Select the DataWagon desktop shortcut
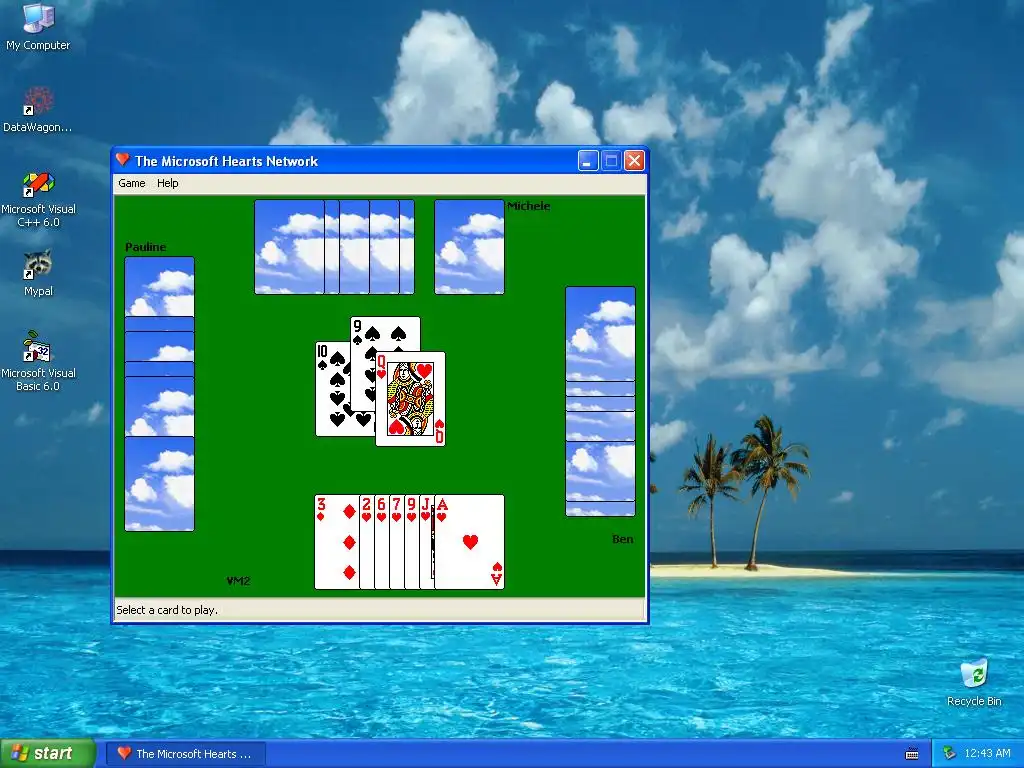 (x=38, y=110)
